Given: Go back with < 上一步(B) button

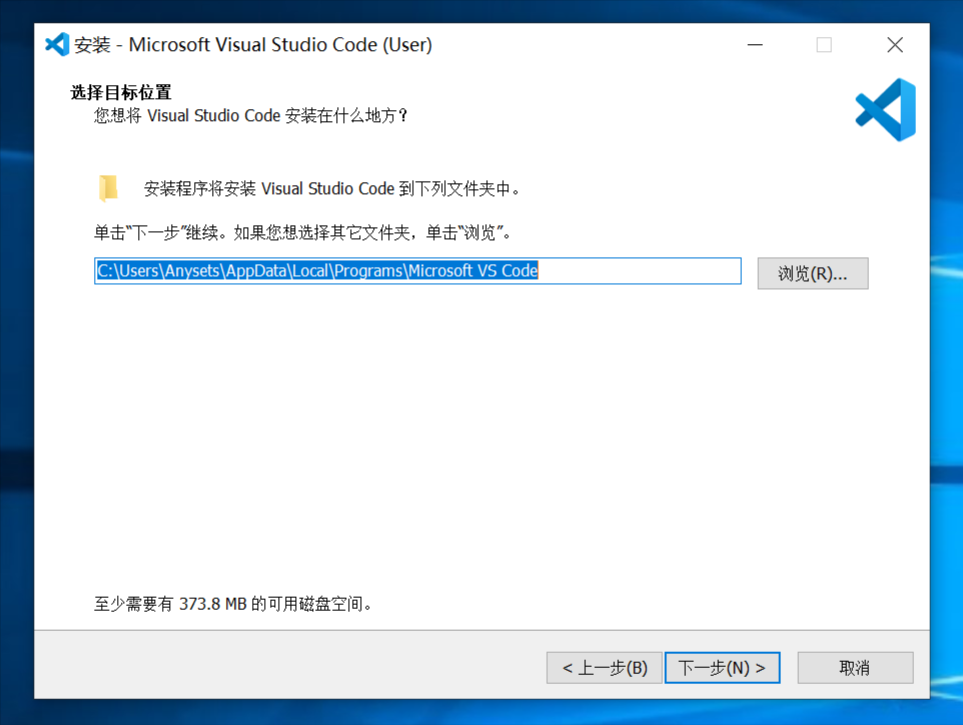Looking at the screenshot, I should pos(604,668).
